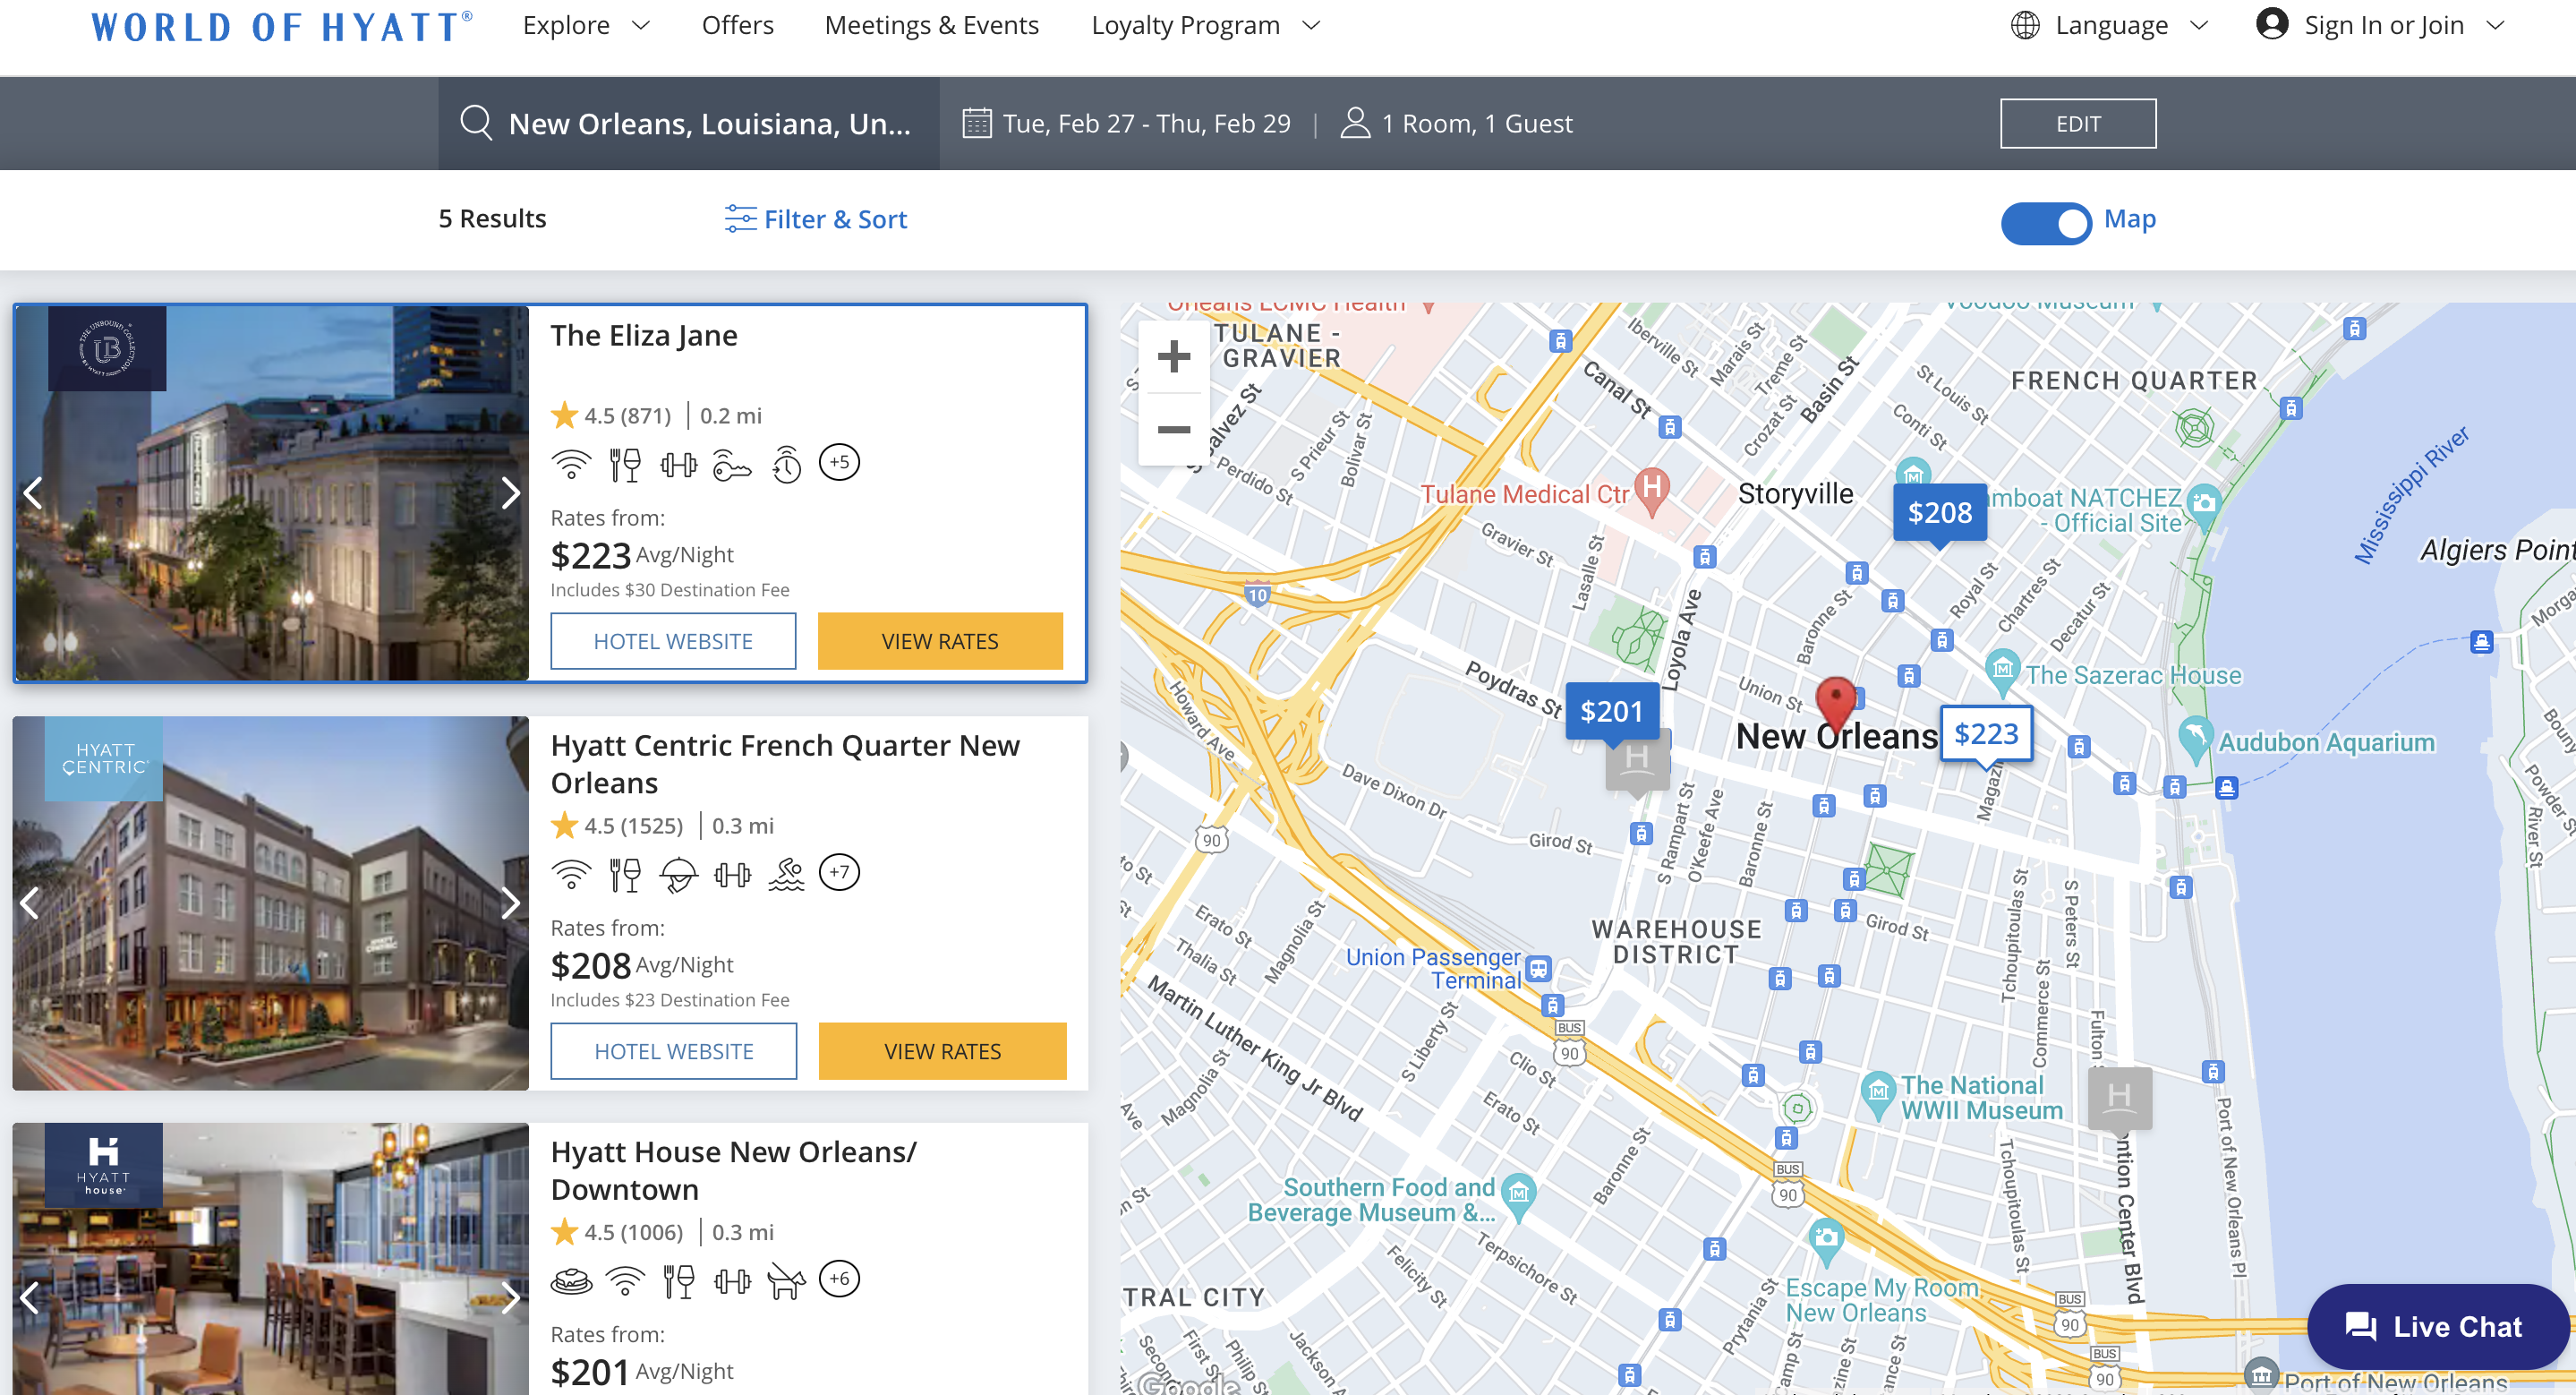
Task: Click the guest person icon
Action: click(1355, 123)
